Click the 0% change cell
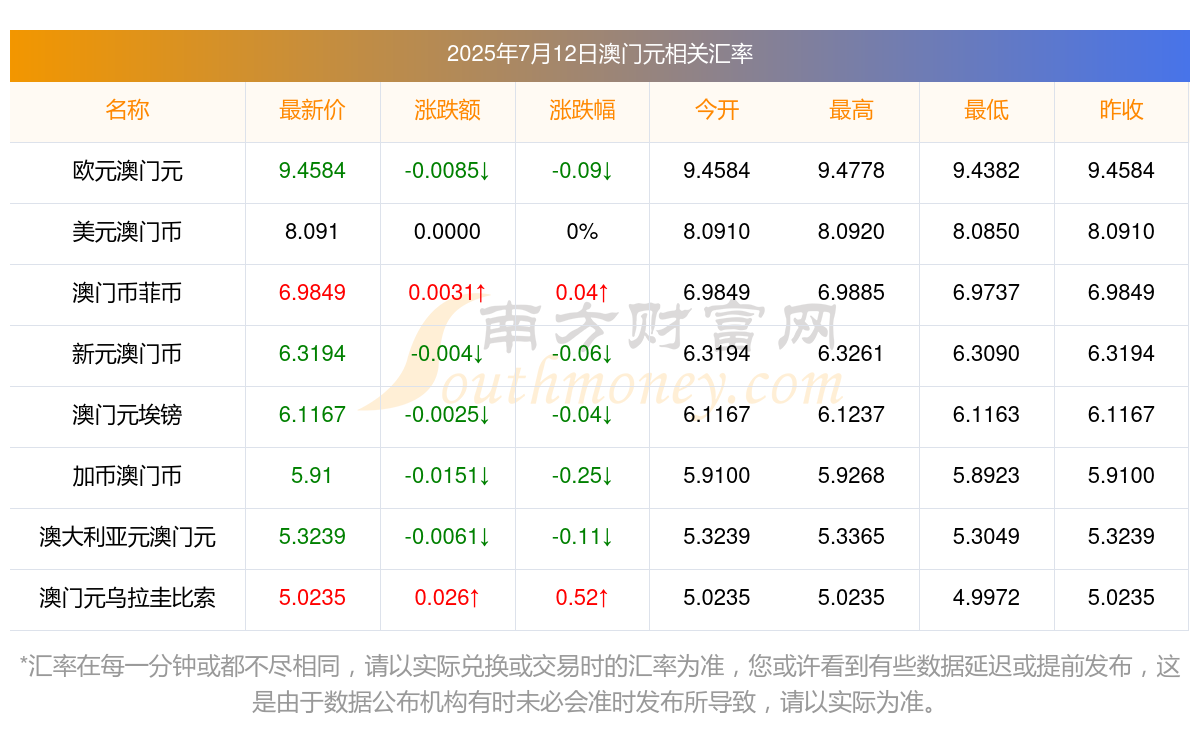Screen dimensions: 1200x733 pyautogui.click(x=582, y=232)
